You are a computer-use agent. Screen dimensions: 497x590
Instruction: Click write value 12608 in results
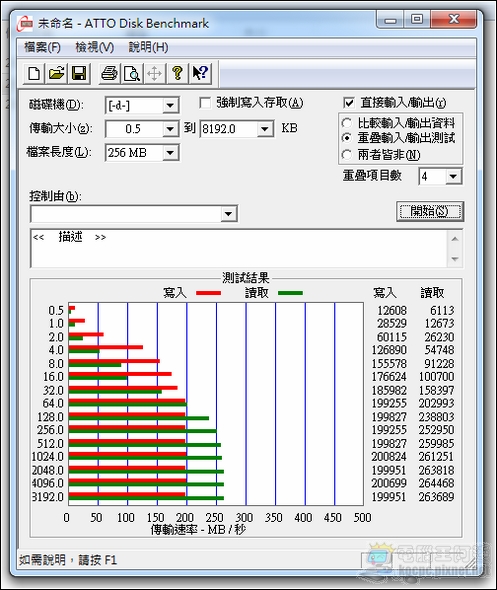392,310
